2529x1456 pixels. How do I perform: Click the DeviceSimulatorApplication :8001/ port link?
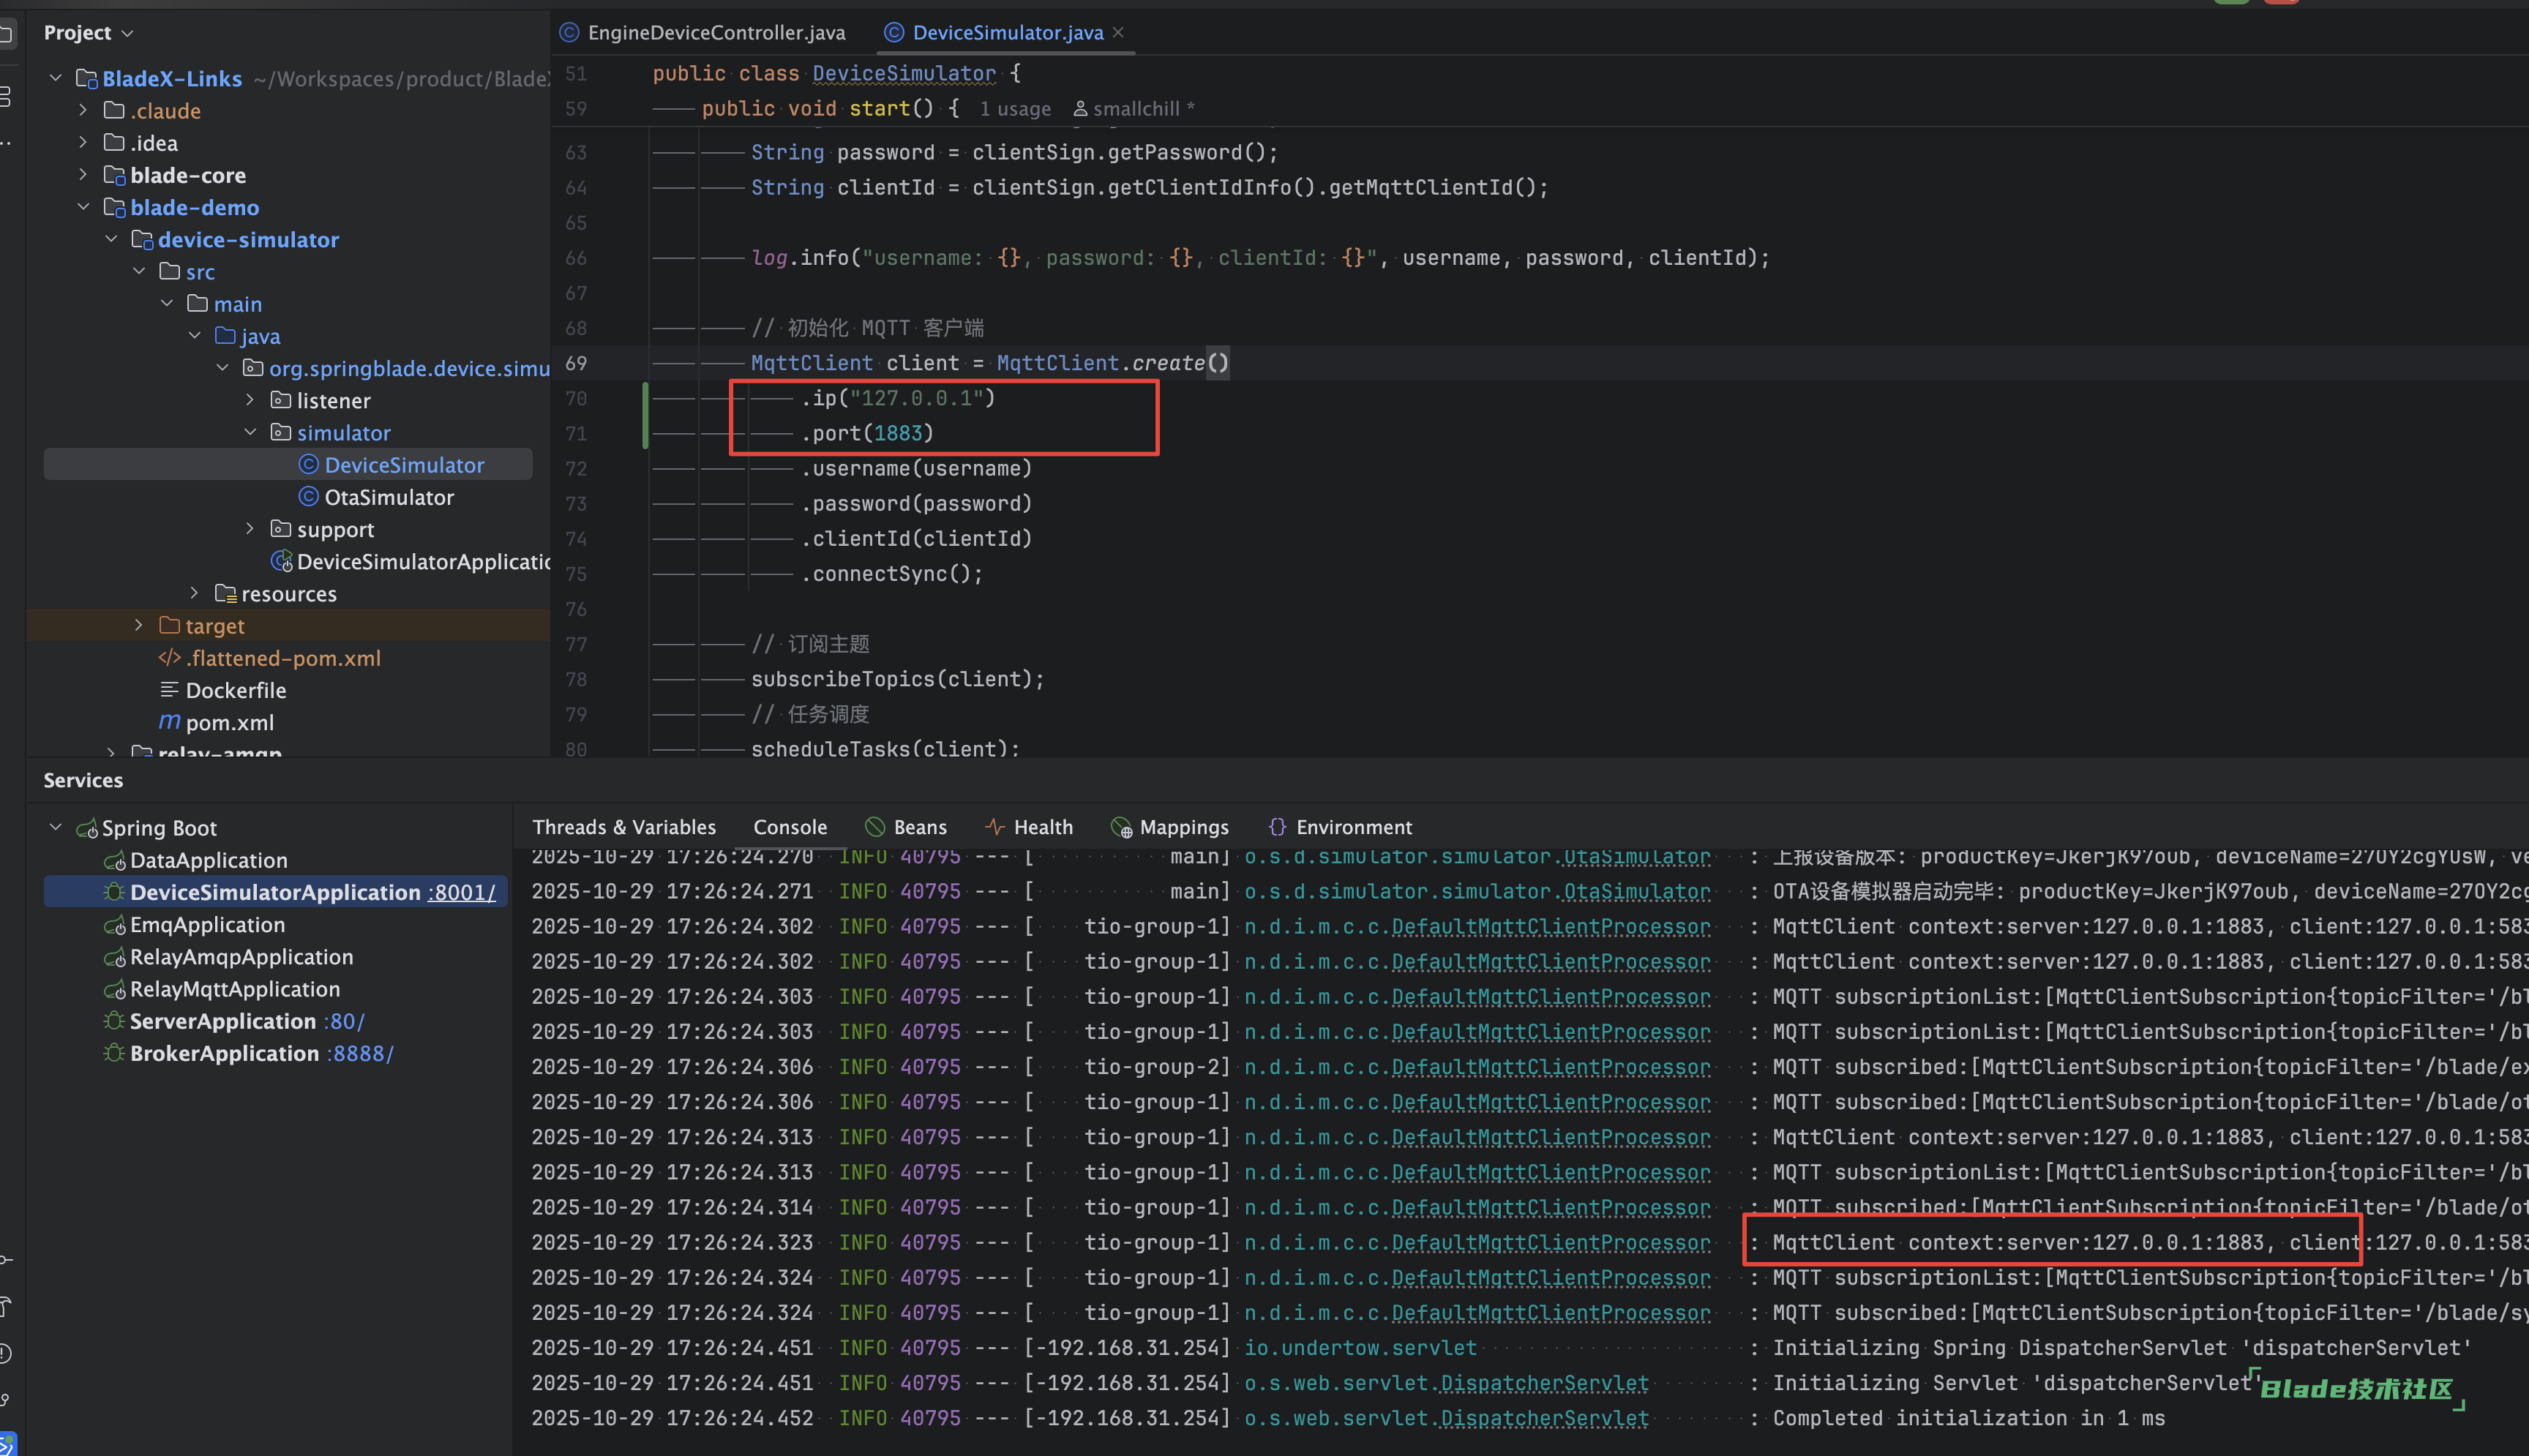click(x=462, y=892)
